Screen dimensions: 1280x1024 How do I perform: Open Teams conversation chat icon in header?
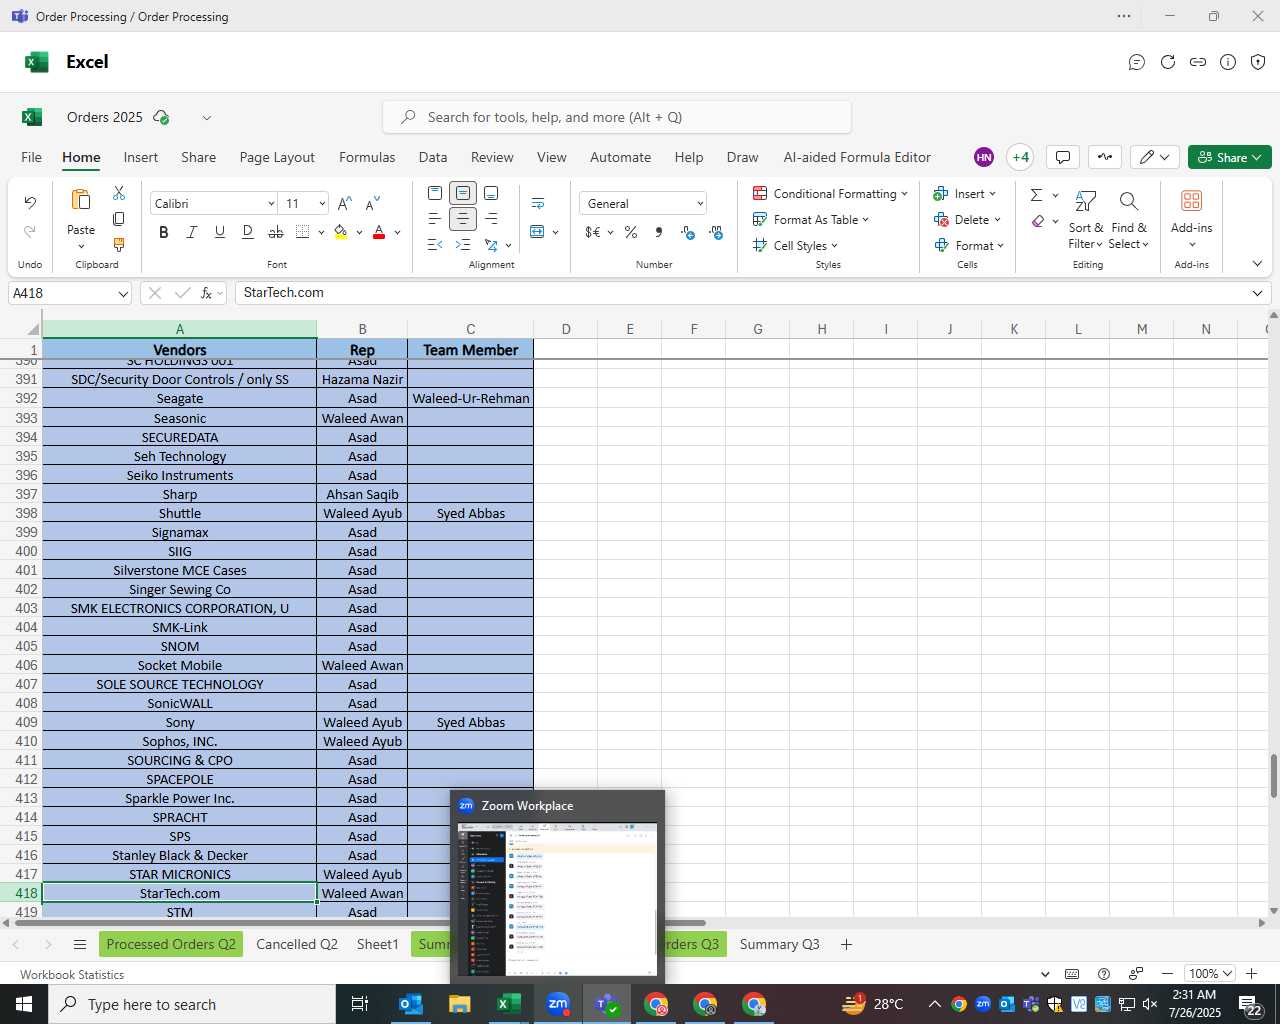pos(1137,62)
